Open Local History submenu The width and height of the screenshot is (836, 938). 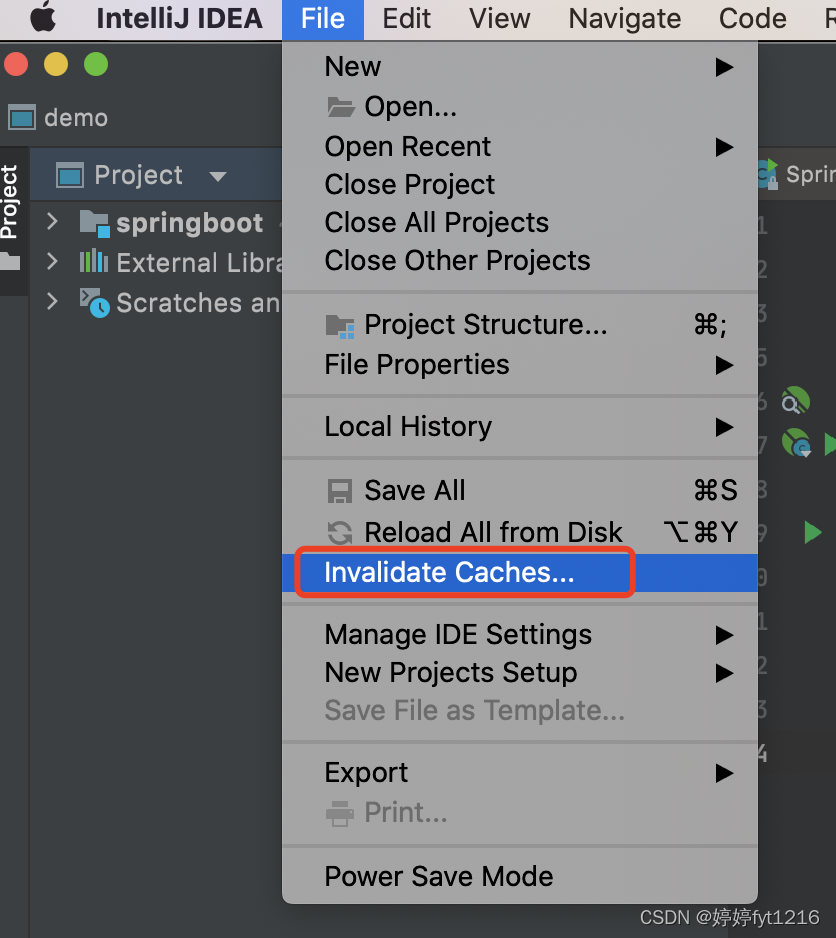pos(519,427)
